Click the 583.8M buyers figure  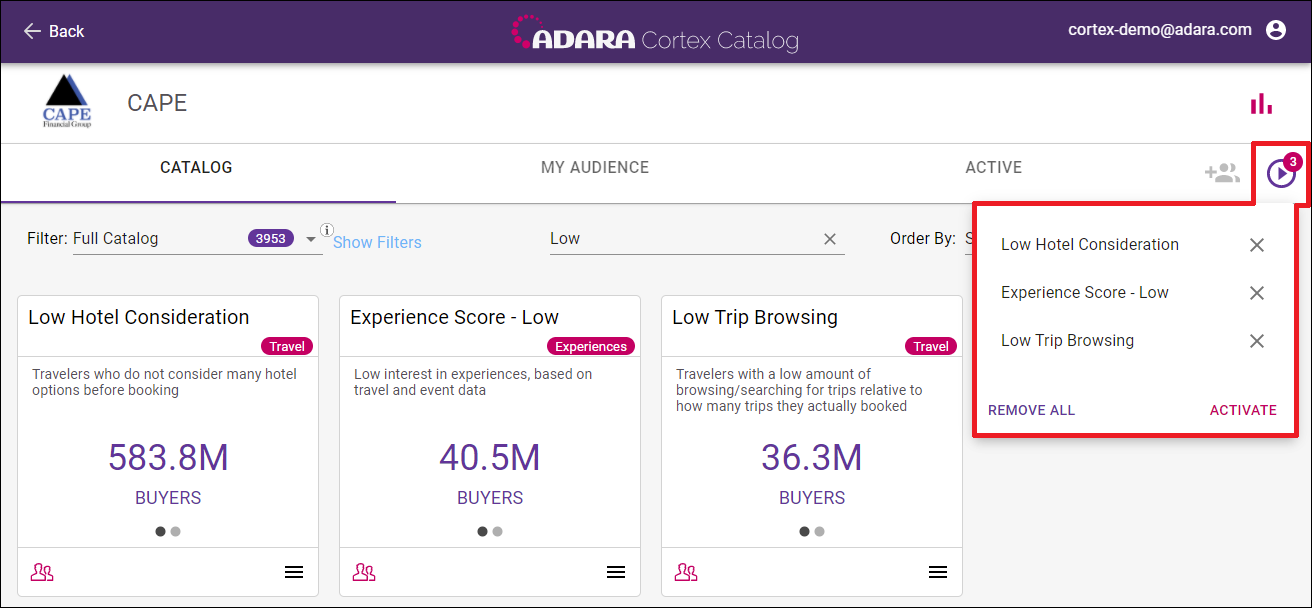click(168, 458)
